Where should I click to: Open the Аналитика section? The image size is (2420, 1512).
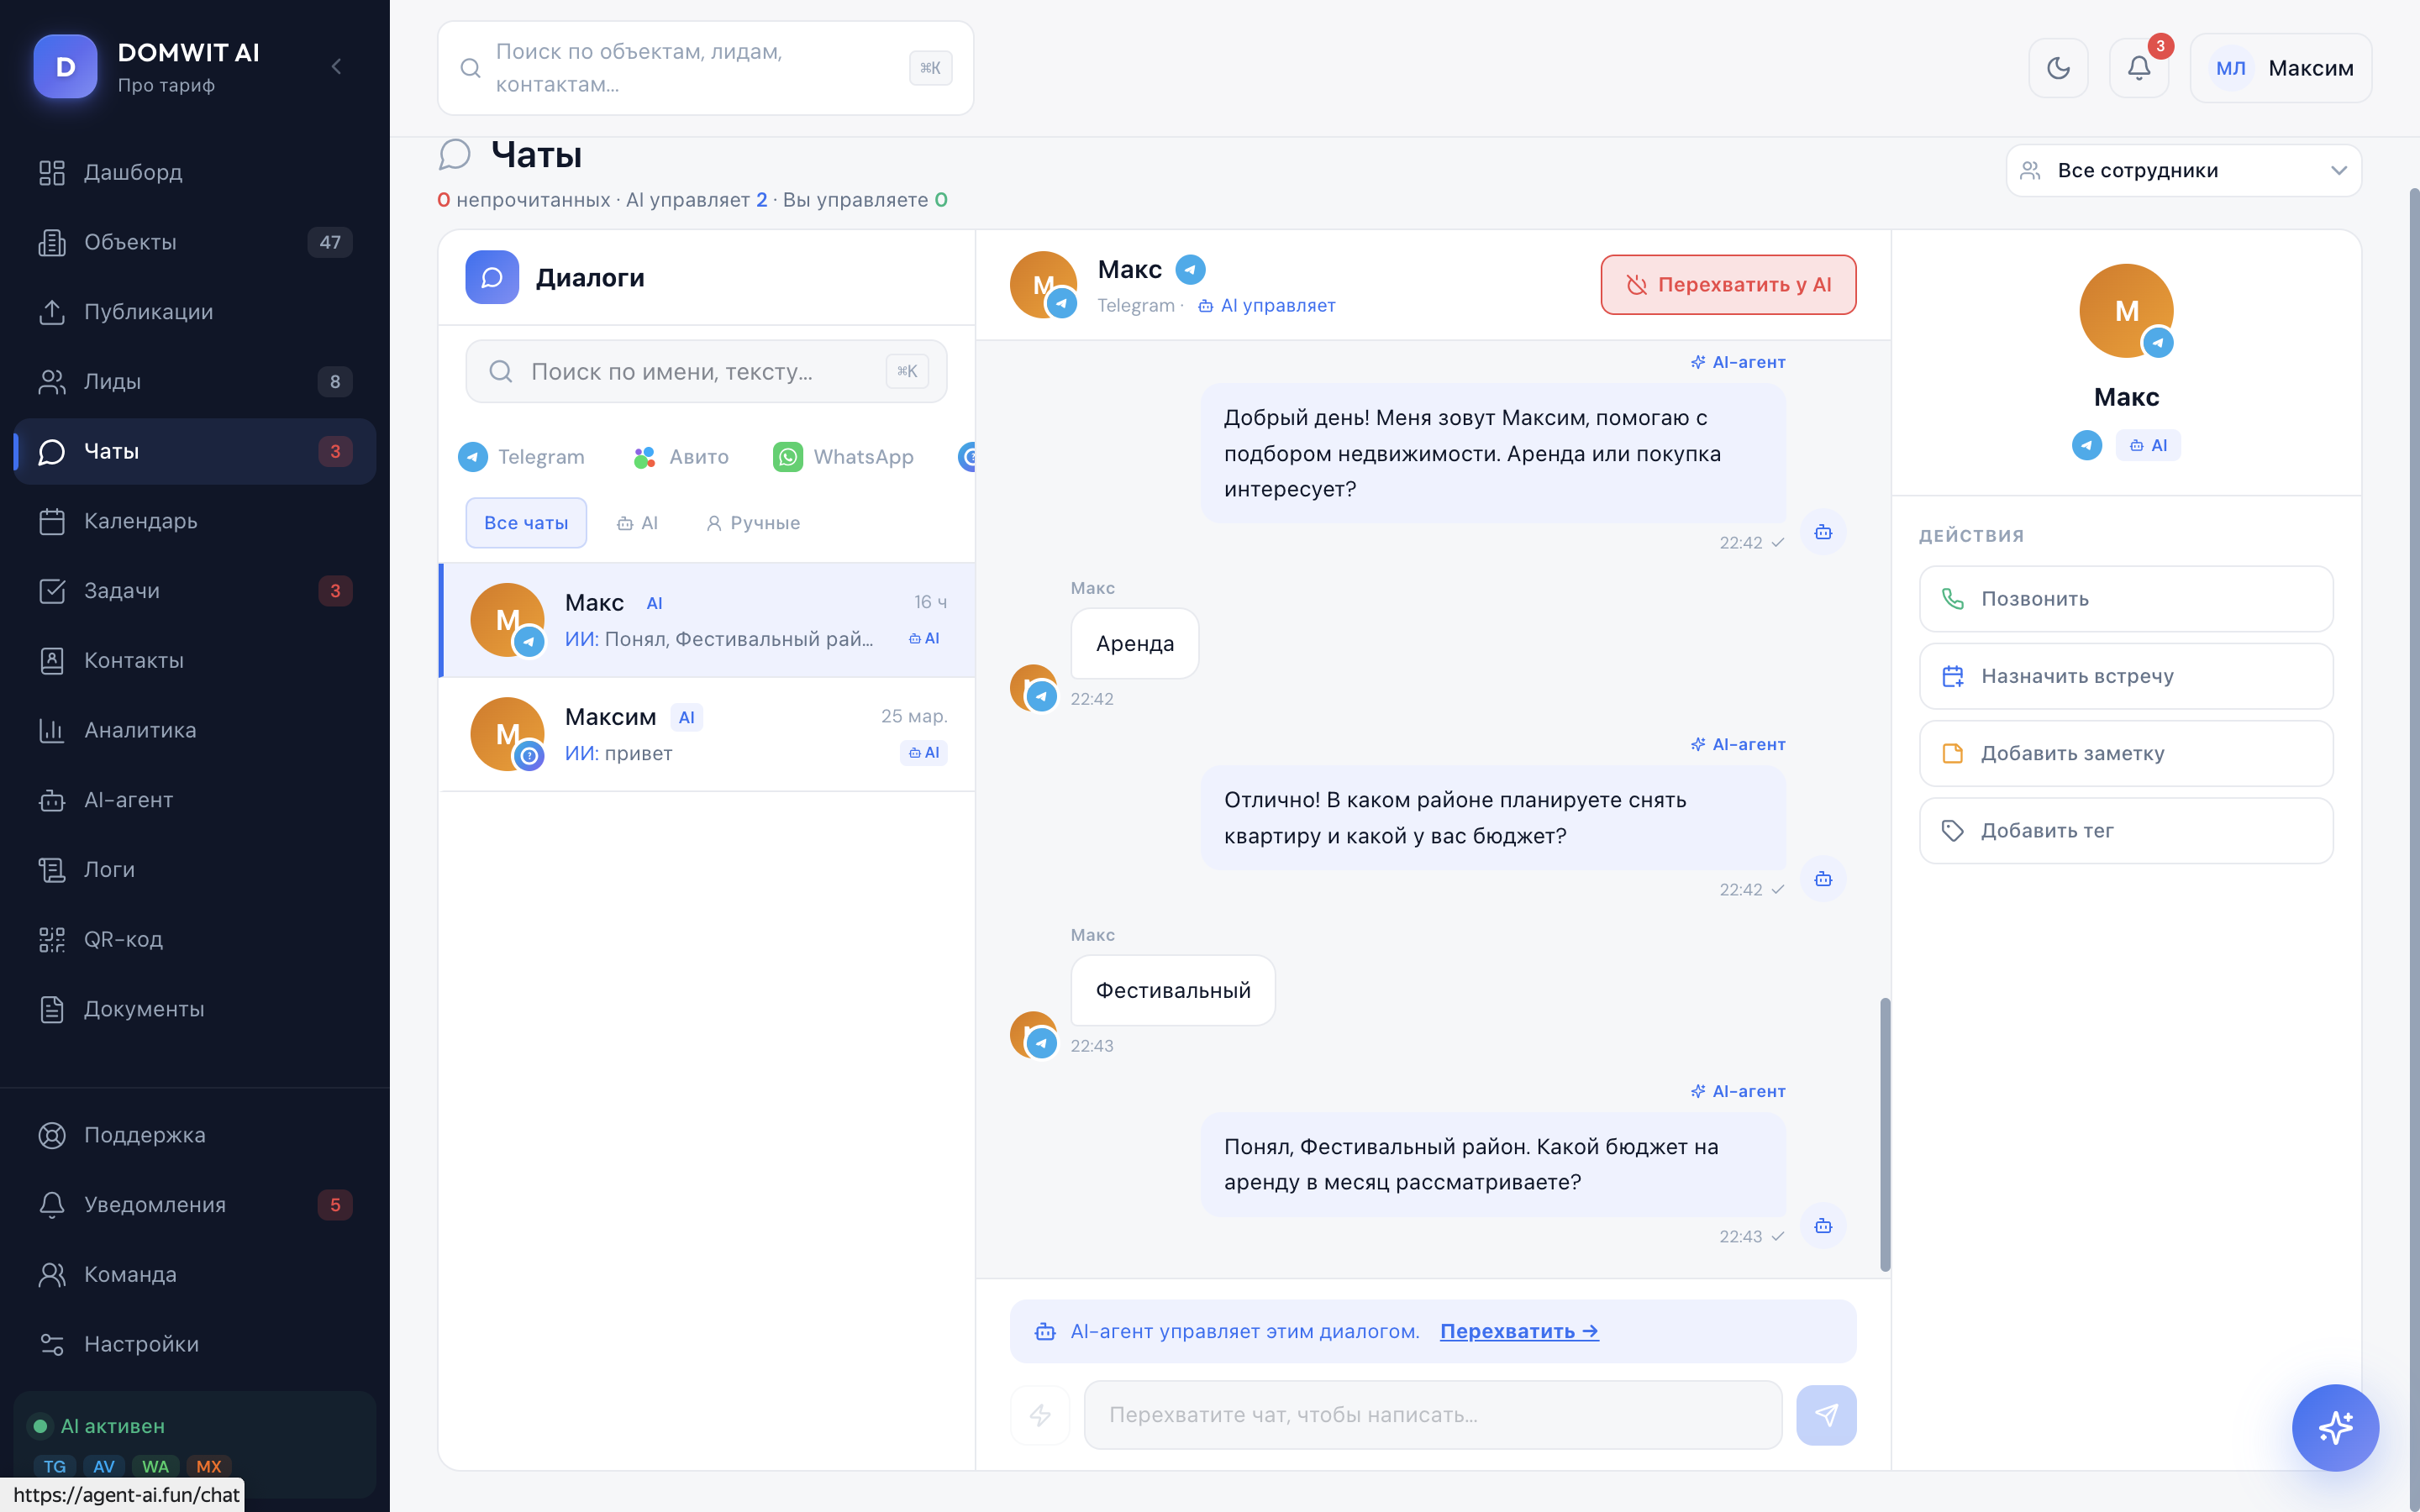[x=141, y=729]
